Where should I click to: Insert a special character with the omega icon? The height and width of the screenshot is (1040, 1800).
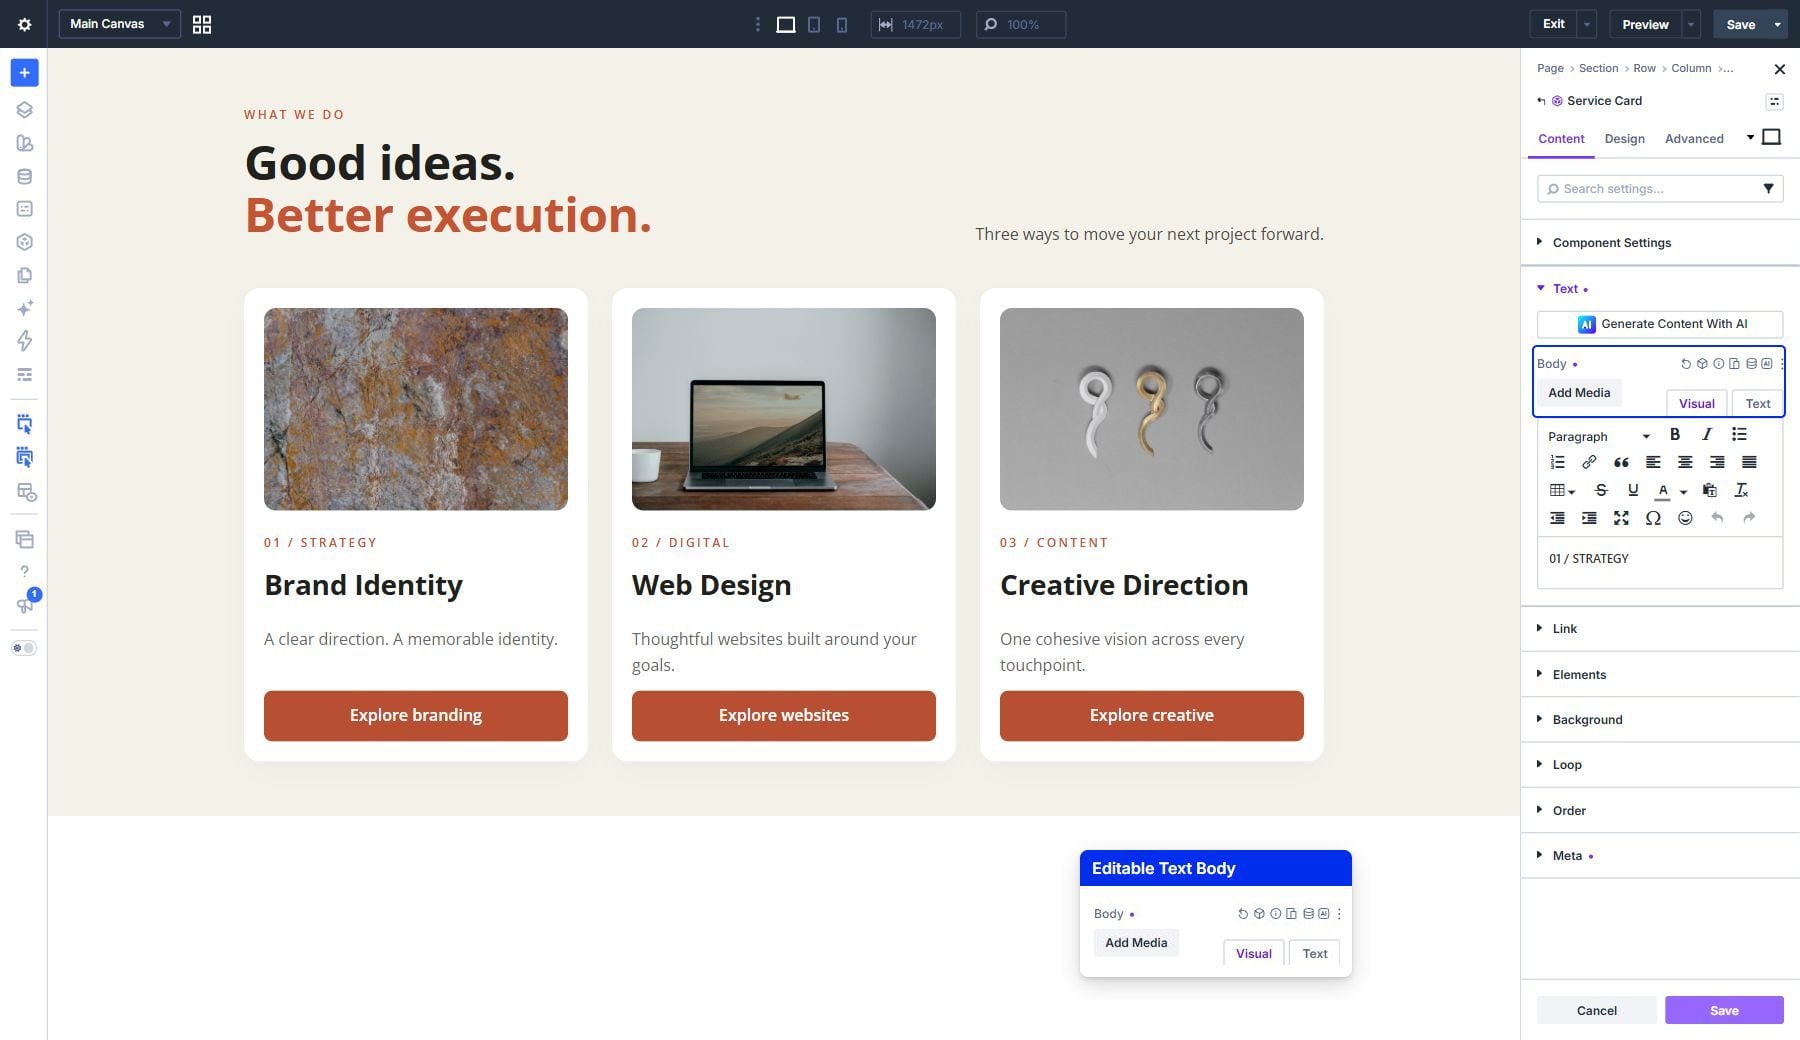coord(1653,518)
